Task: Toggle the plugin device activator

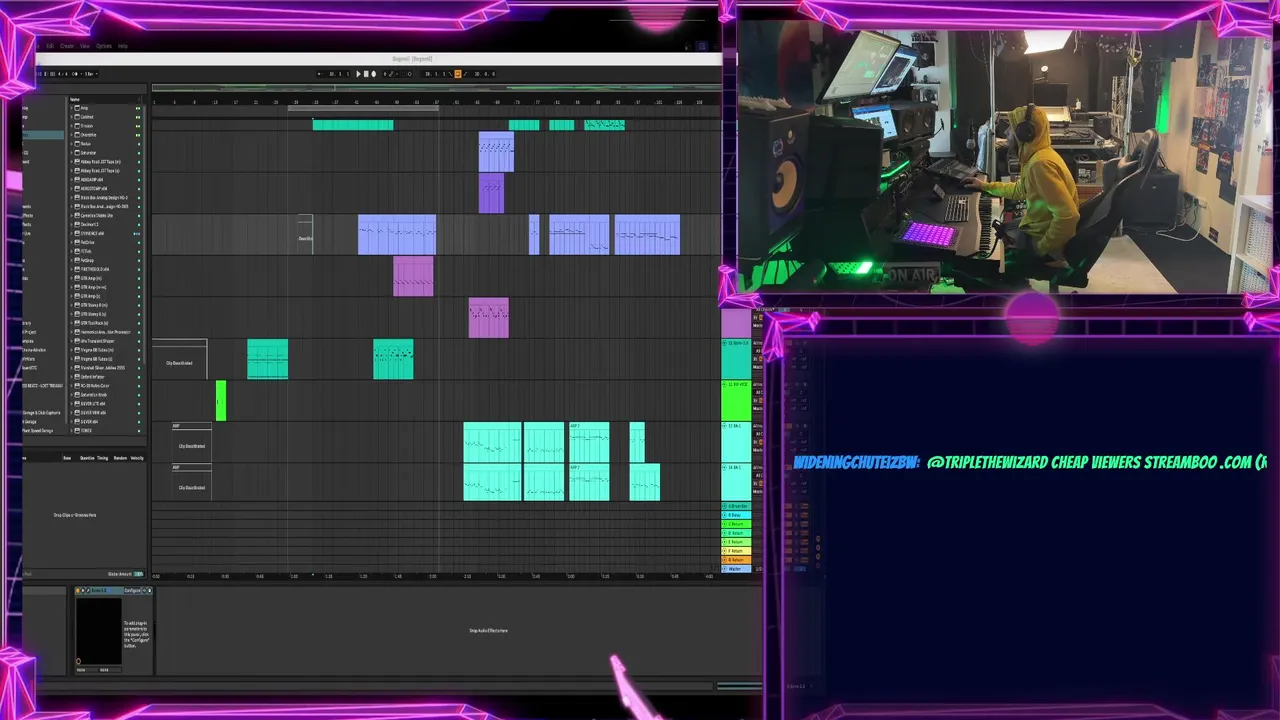Action: pyautogui.click(x=80, y=591)
